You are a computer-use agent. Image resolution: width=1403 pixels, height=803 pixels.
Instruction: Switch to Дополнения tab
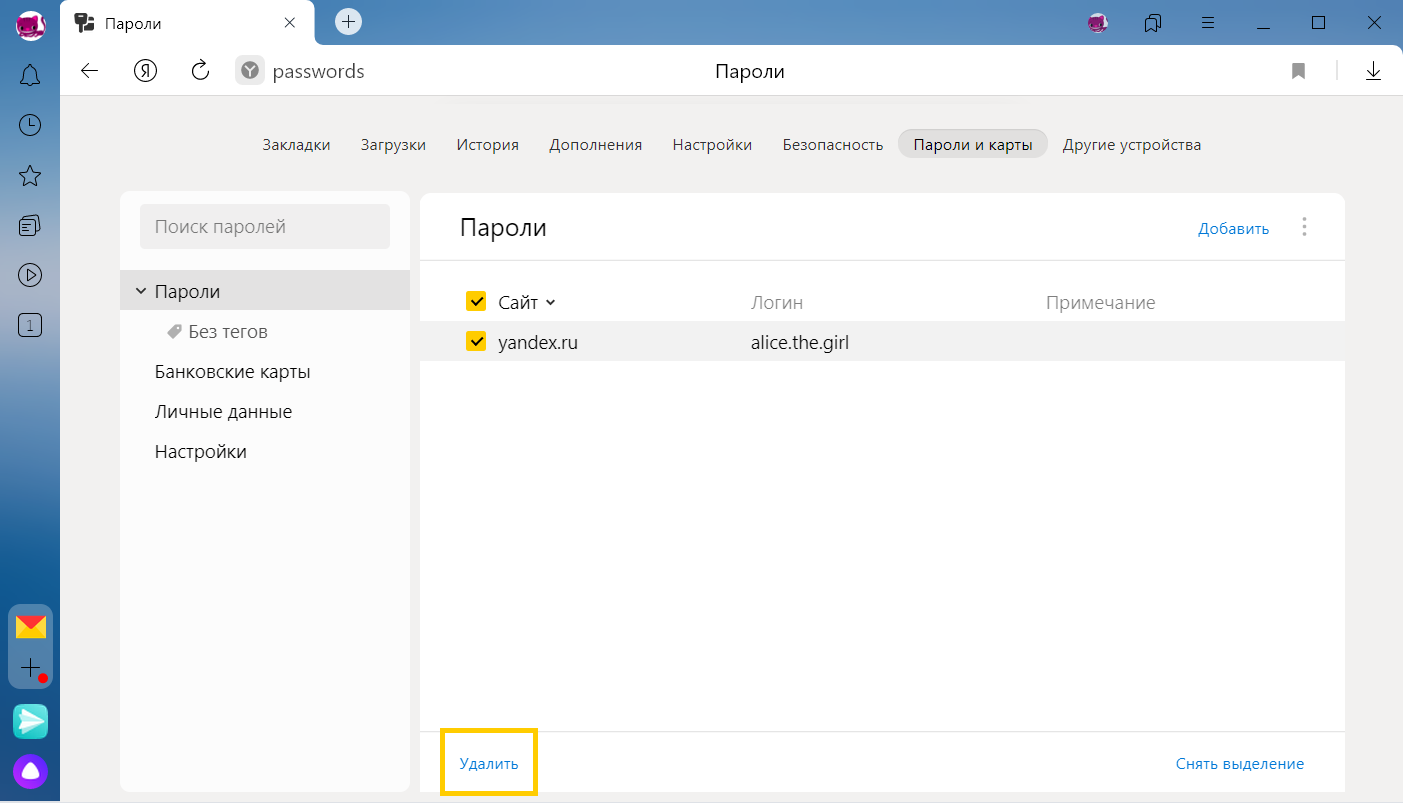595,144
